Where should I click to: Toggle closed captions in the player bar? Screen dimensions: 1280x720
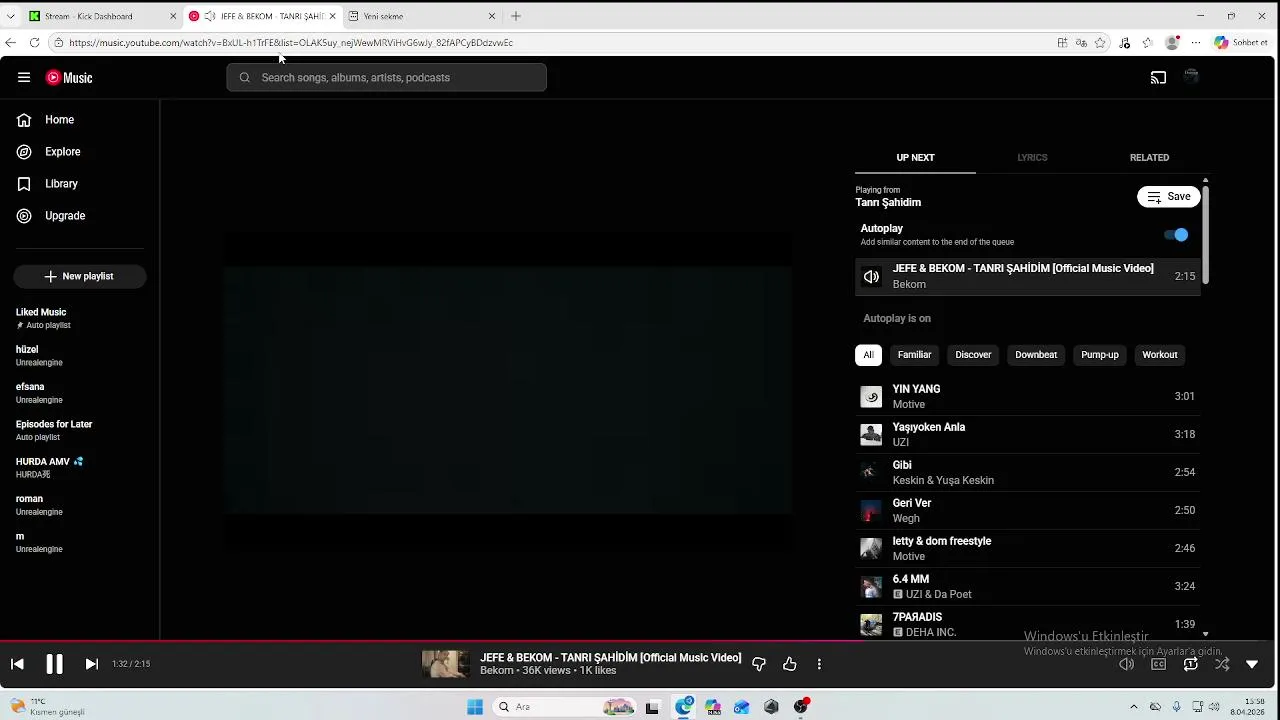tap(1159, 664)
